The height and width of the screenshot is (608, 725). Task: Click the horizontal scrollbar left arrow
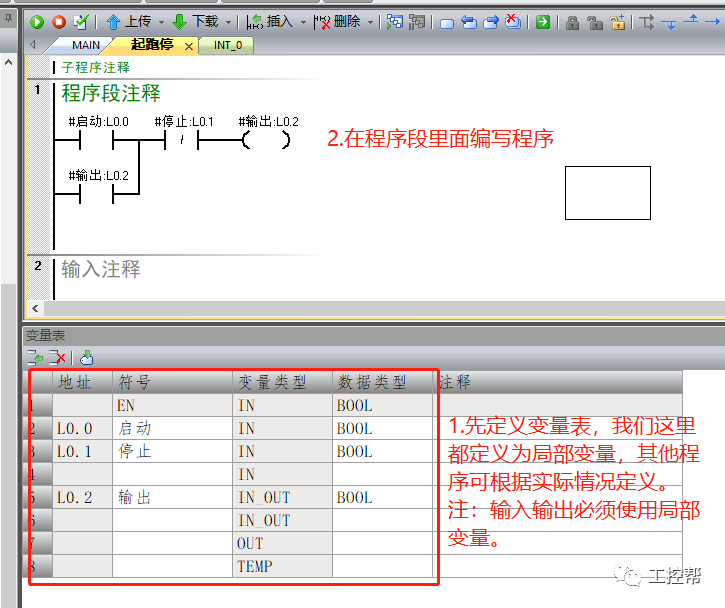[36, 308]
